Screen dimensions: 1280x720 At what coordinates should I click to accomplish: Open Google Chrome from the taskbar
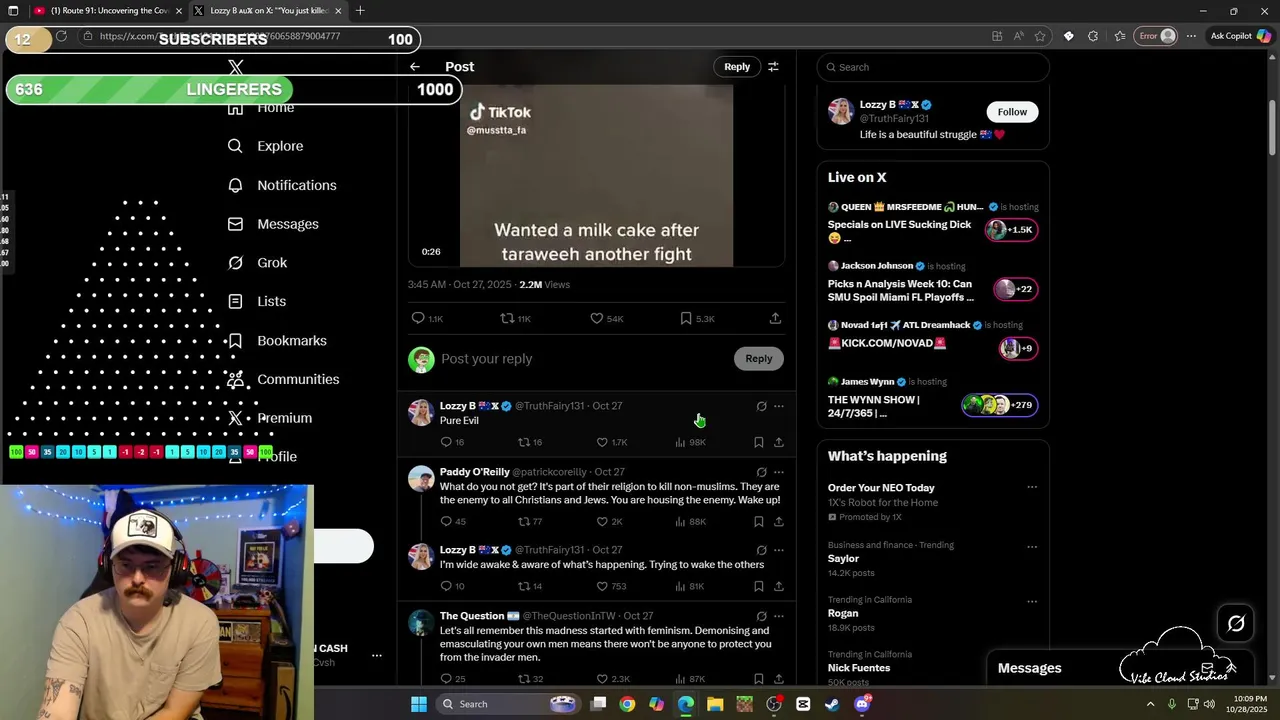(x=627, y=704)
